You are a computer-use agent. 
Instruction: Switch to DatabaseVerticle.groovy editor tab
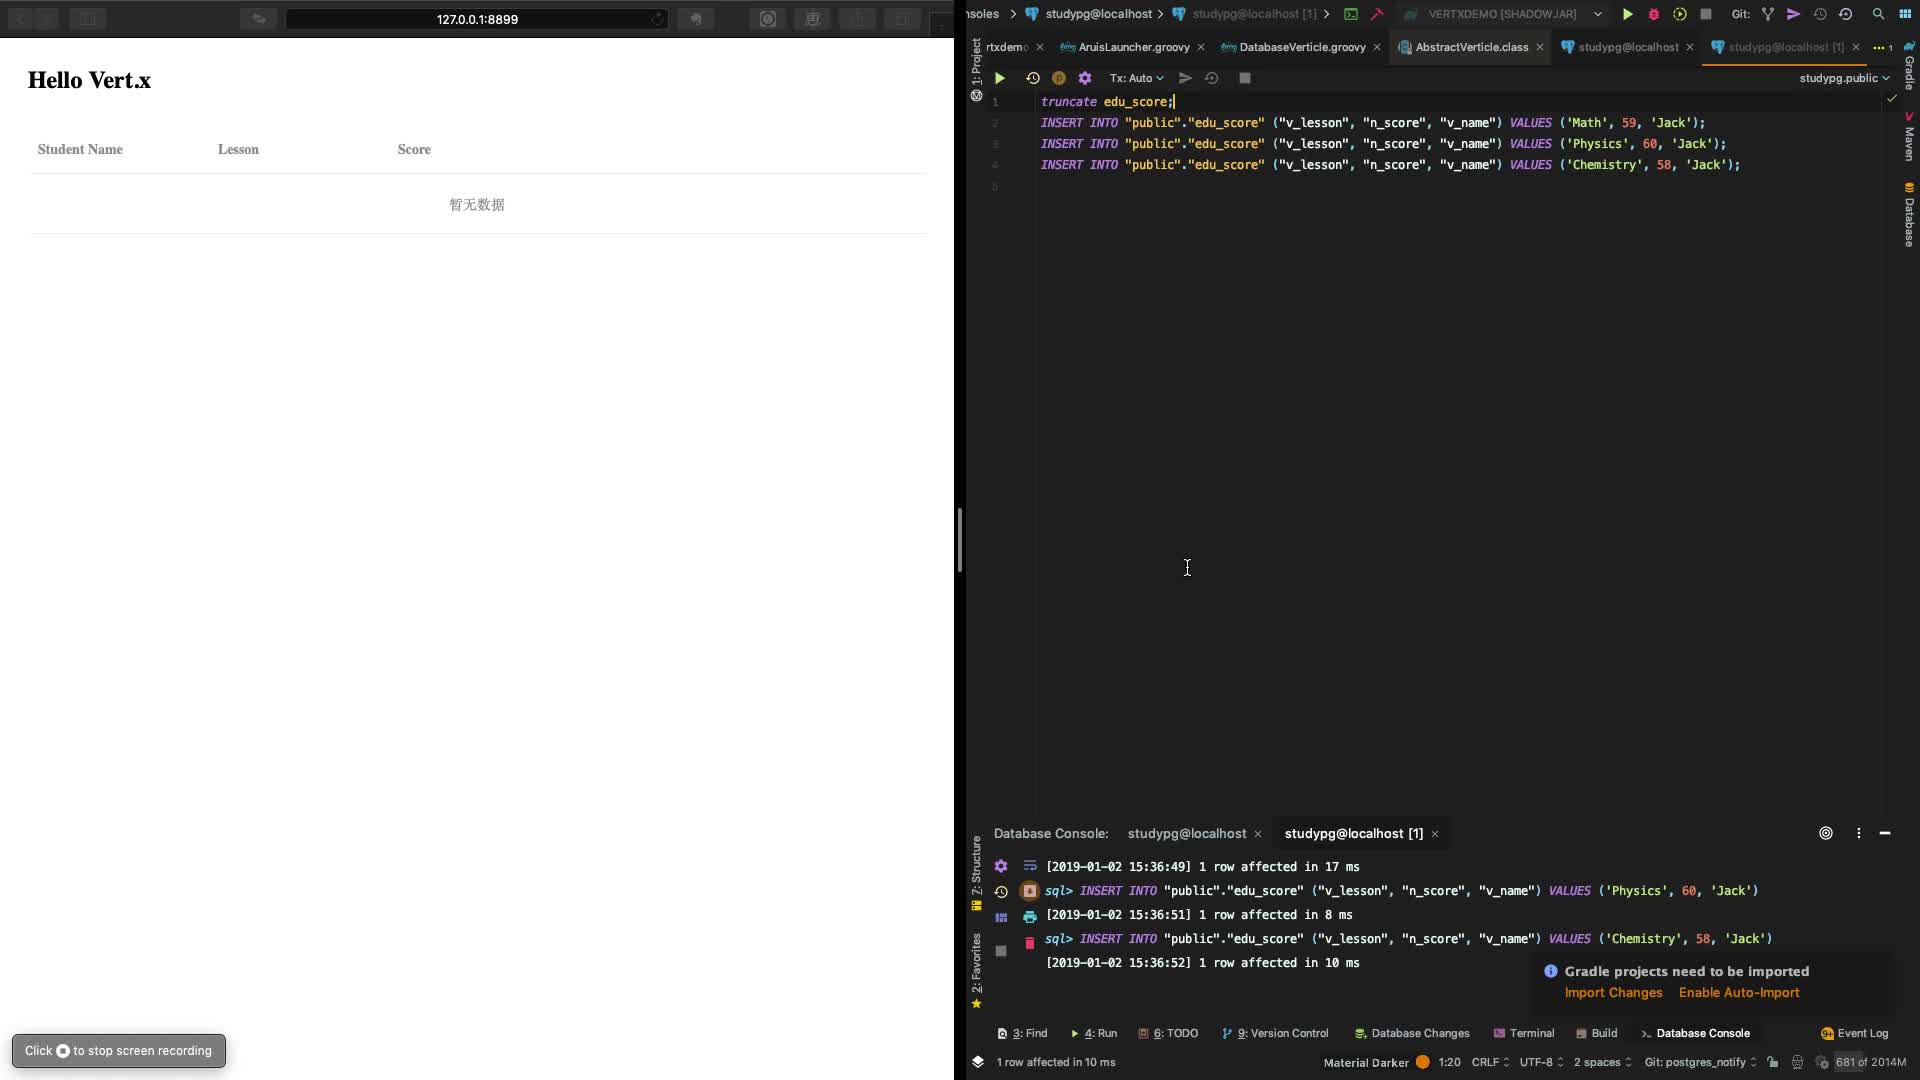1301,47
